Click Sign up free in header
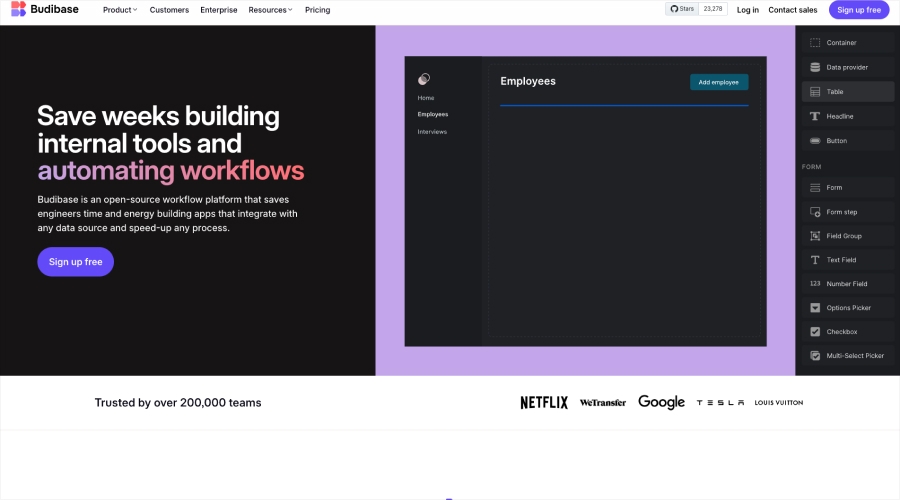The image size is (900, 500). (859, 10)
